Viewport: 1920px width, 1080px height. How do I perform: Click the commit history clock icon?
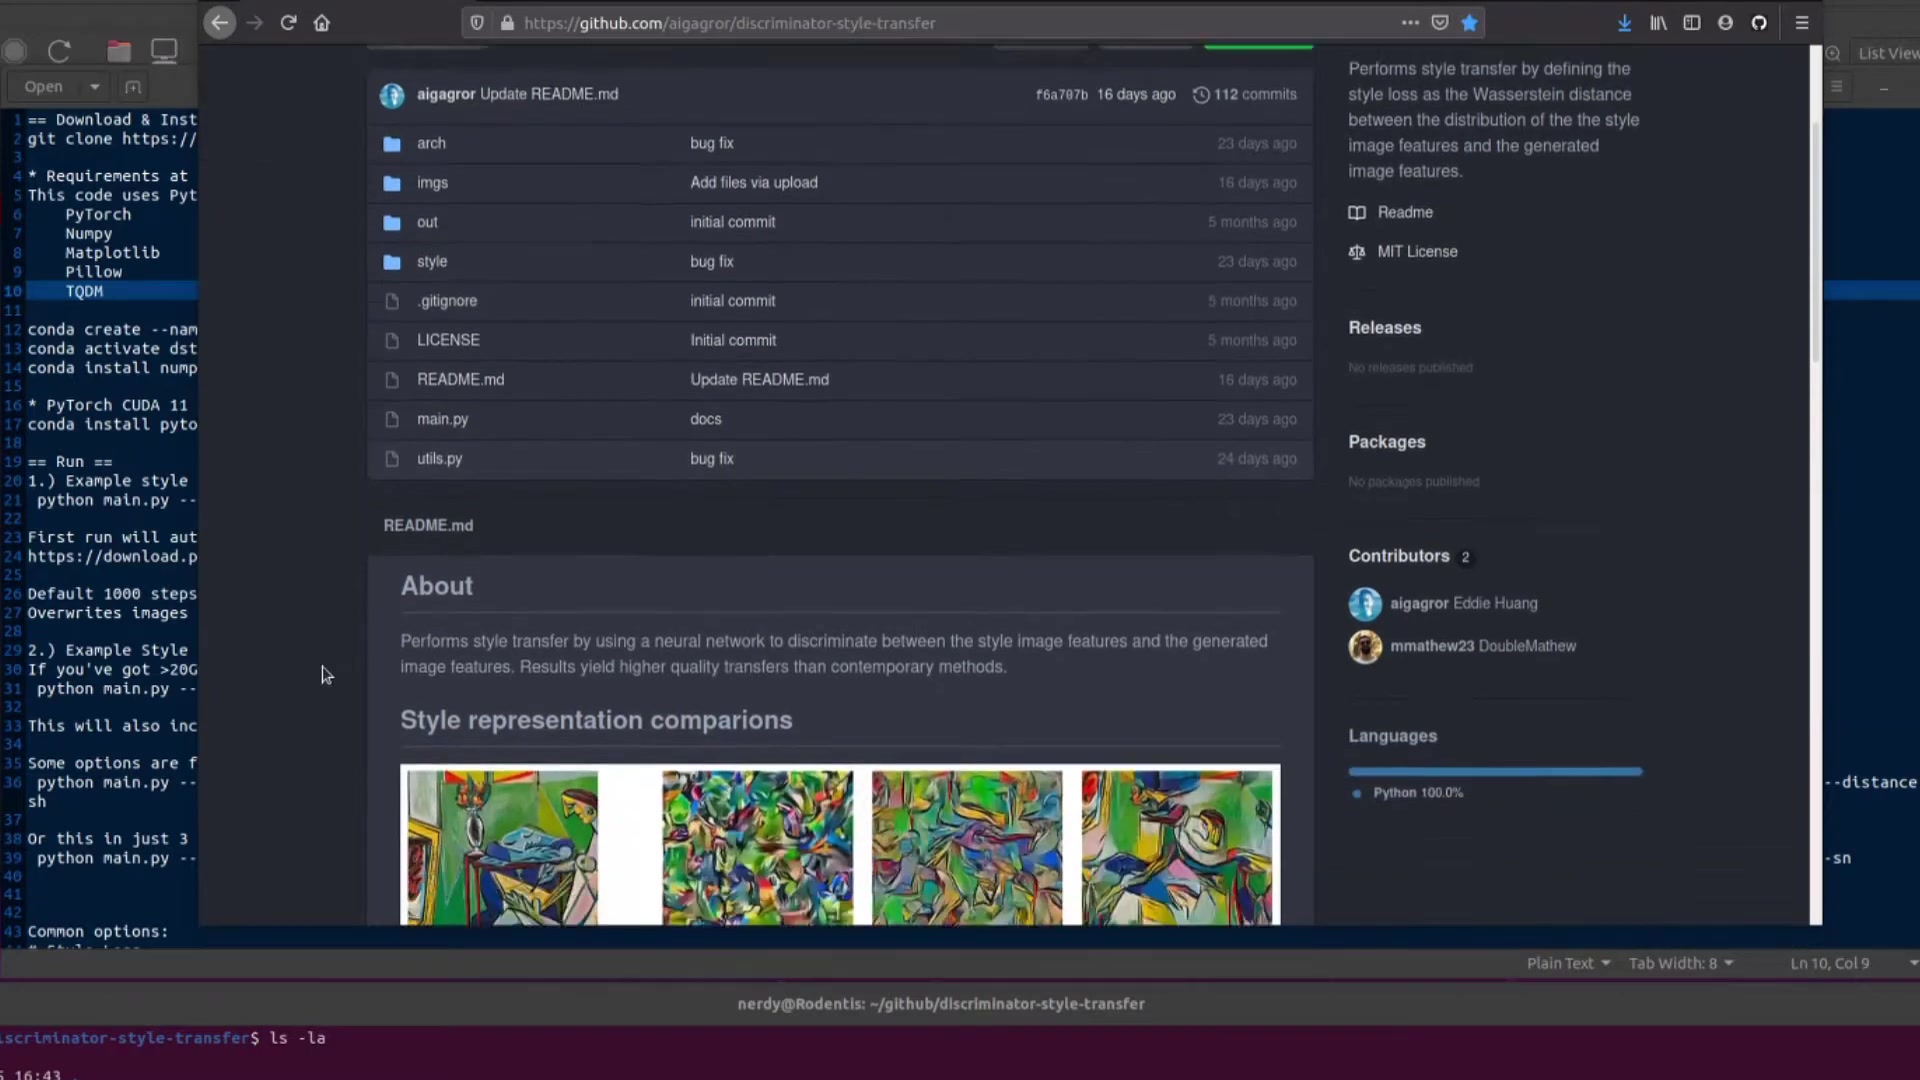point(1201,95)
